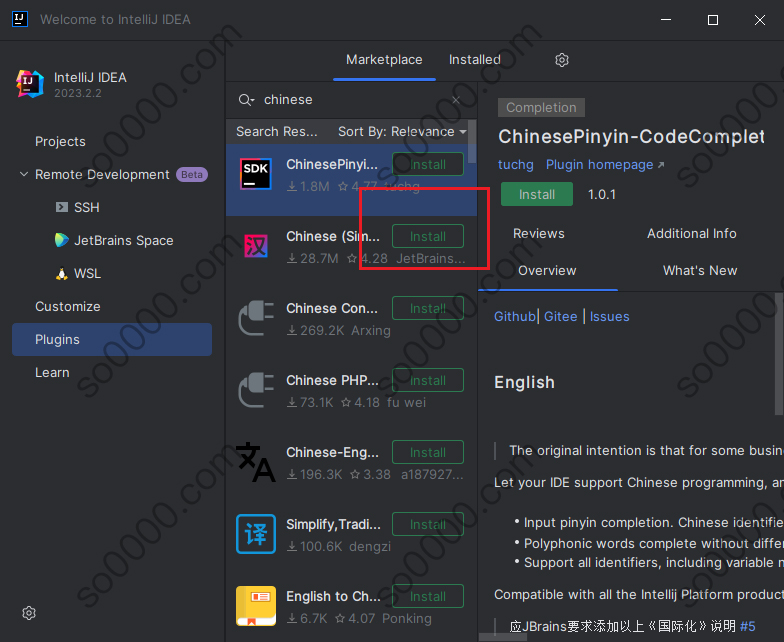Open the What's New tab
Viewport: 784px width, 642px height.
[700, 270]
